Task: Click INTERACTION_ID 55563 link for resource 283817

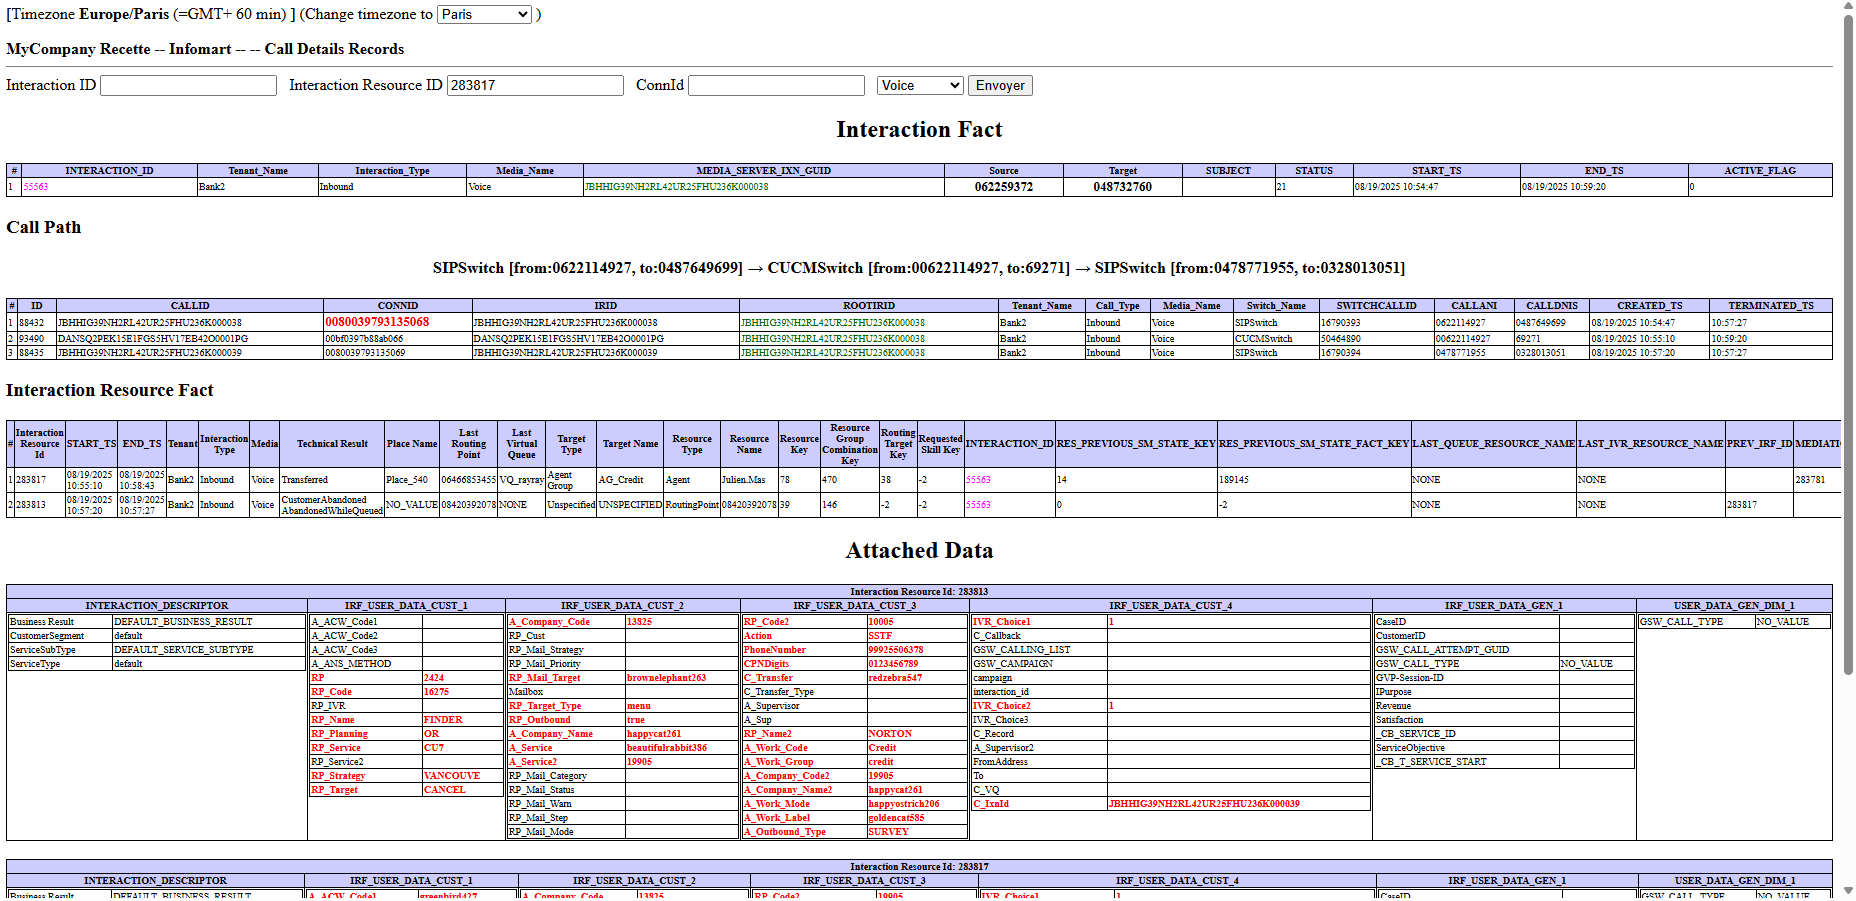Action: (978, 480)
